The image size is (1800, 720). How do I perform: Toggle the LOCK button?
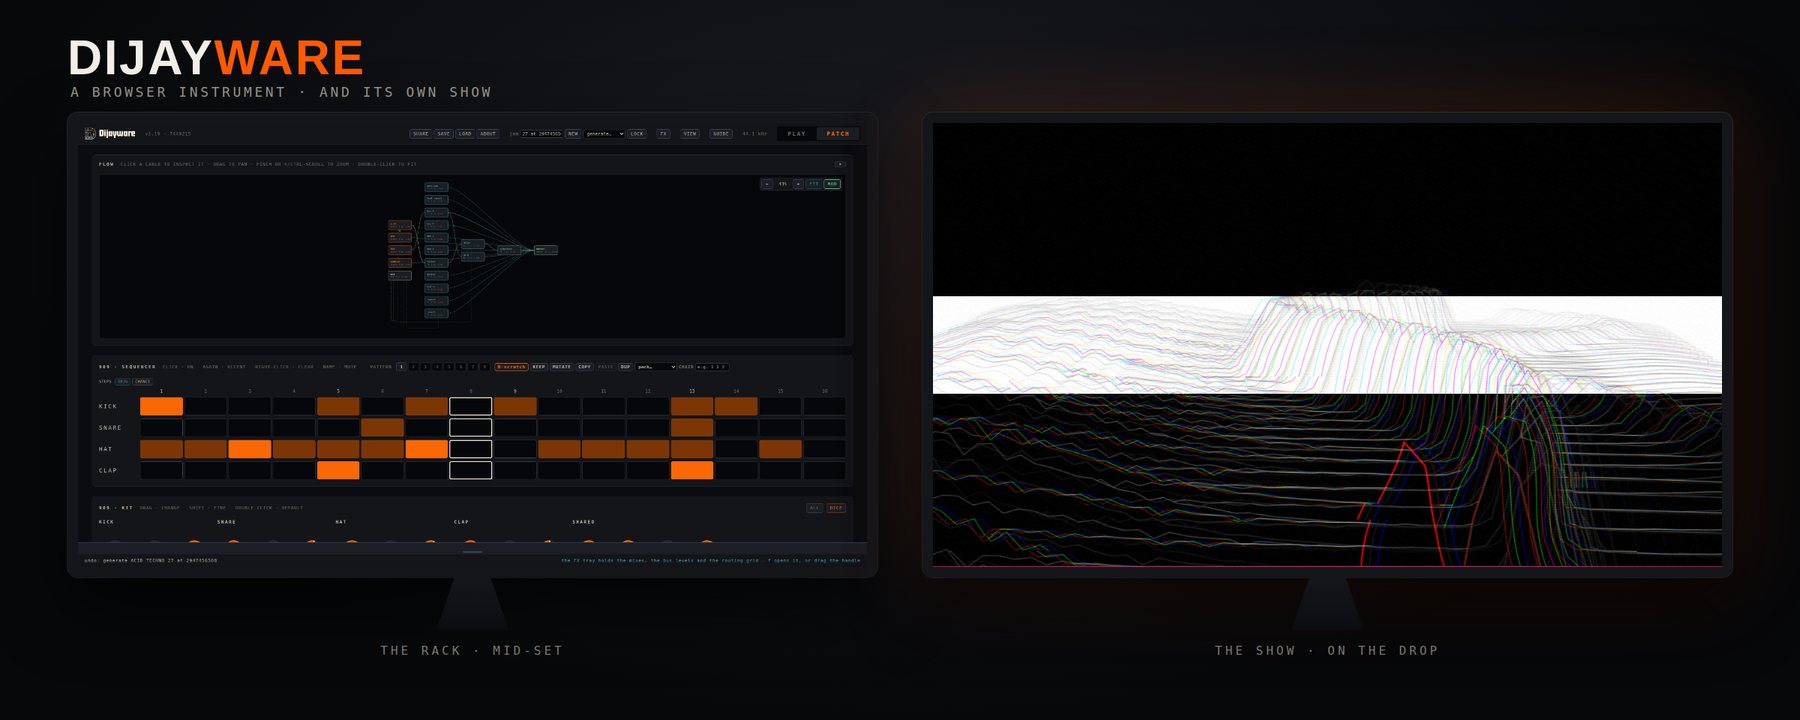[637, 134]
